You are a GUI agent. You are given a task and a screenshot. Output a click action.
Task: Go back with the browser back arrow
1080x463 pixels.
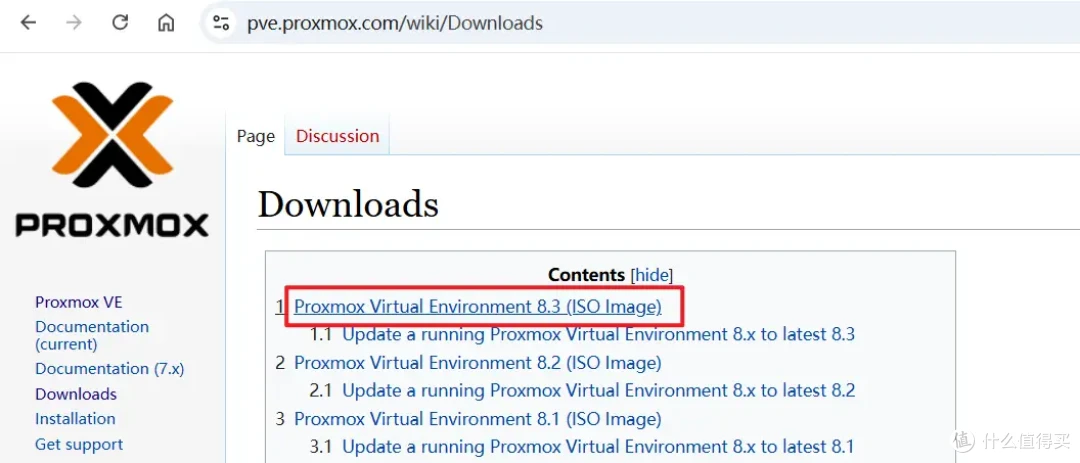pyautogui.click(x=28, y=23)
